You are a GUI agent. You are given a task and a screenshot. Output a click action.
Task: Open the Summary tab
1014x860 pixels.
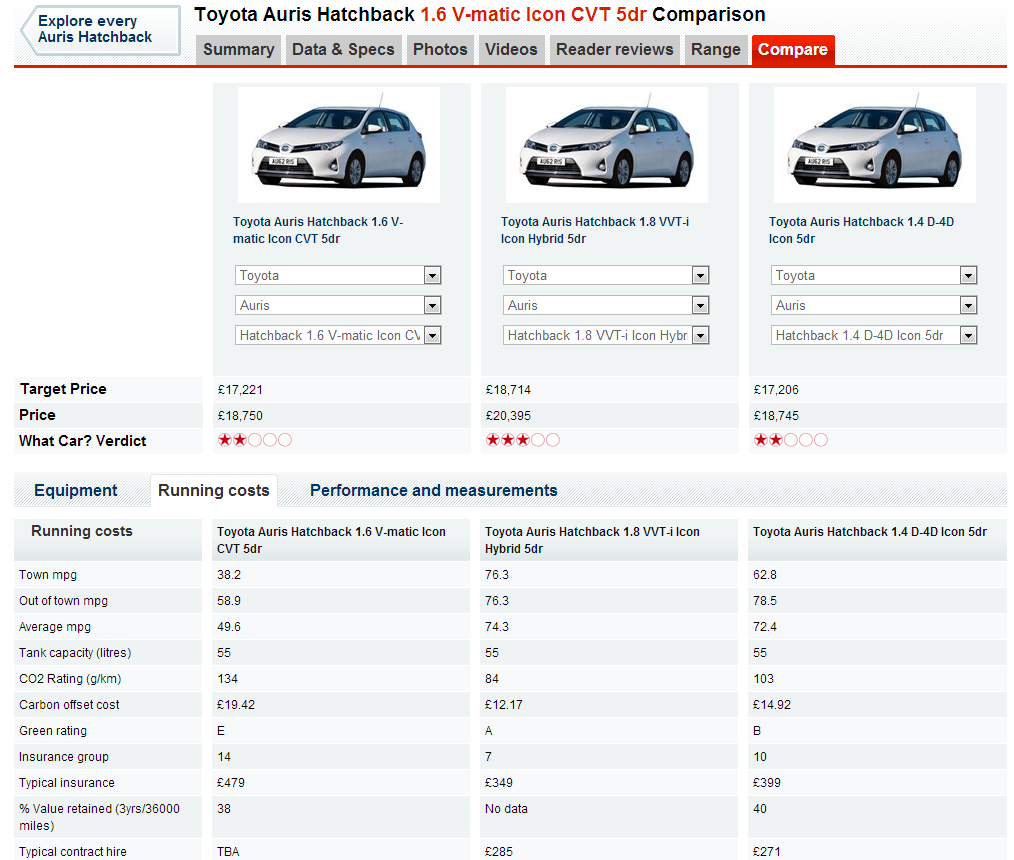point(238,50)
